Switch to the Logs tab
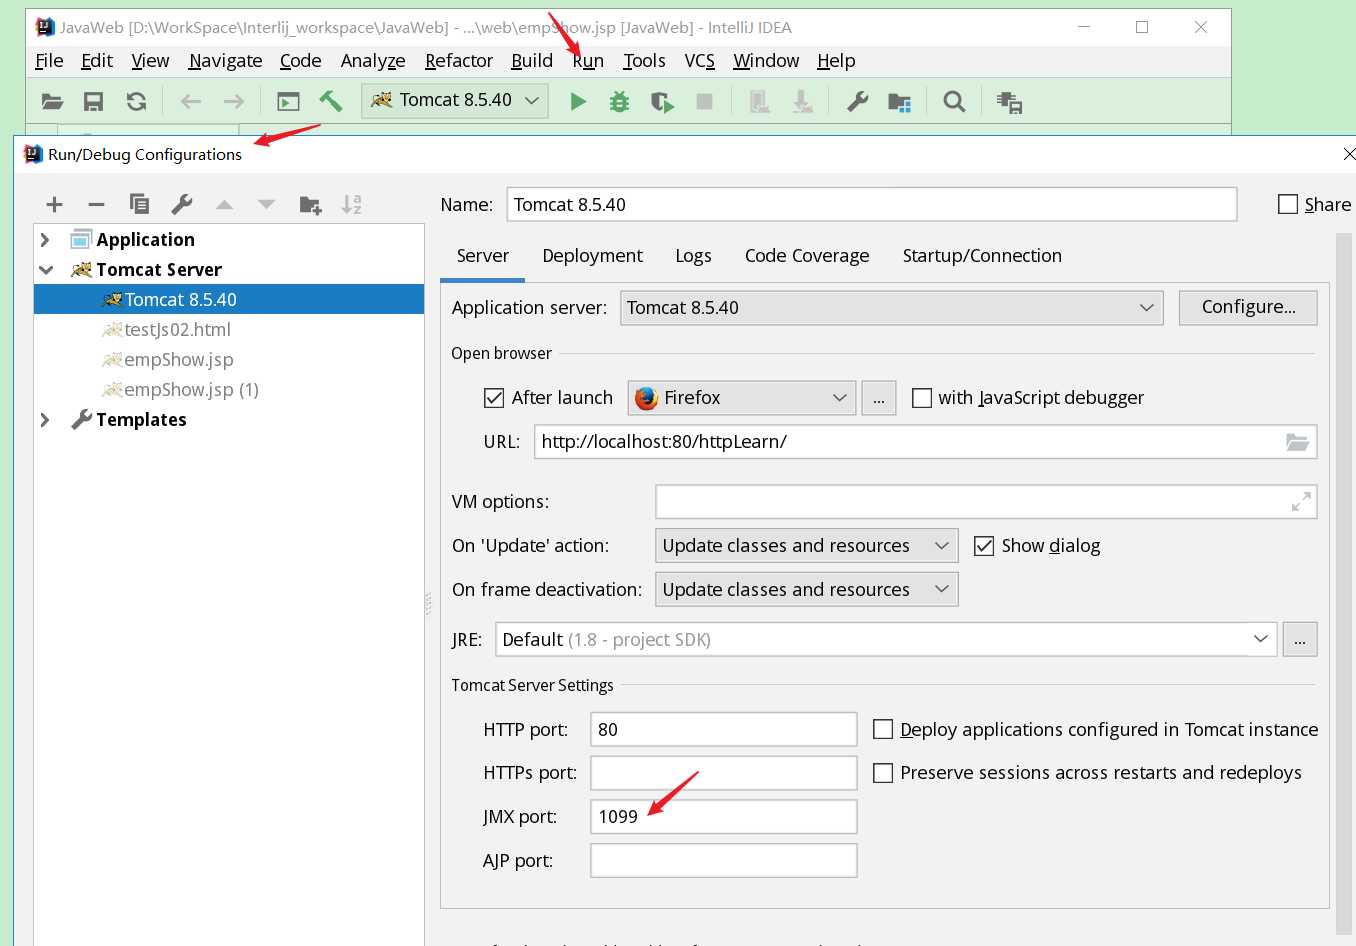Image resolution: width=1356 pixels, height=946 pixels. [693, 256]
